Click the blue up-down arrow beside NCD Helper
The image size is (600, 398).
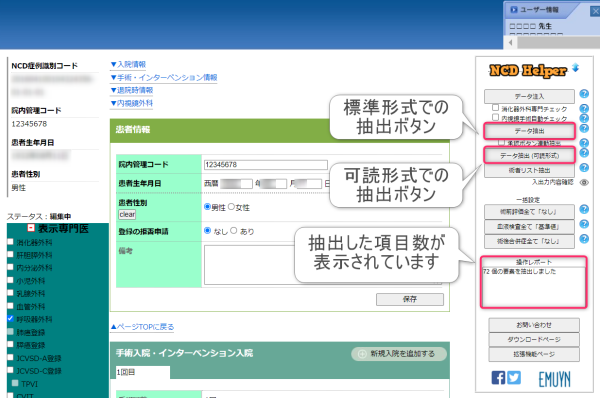click(x=576, y=68)
